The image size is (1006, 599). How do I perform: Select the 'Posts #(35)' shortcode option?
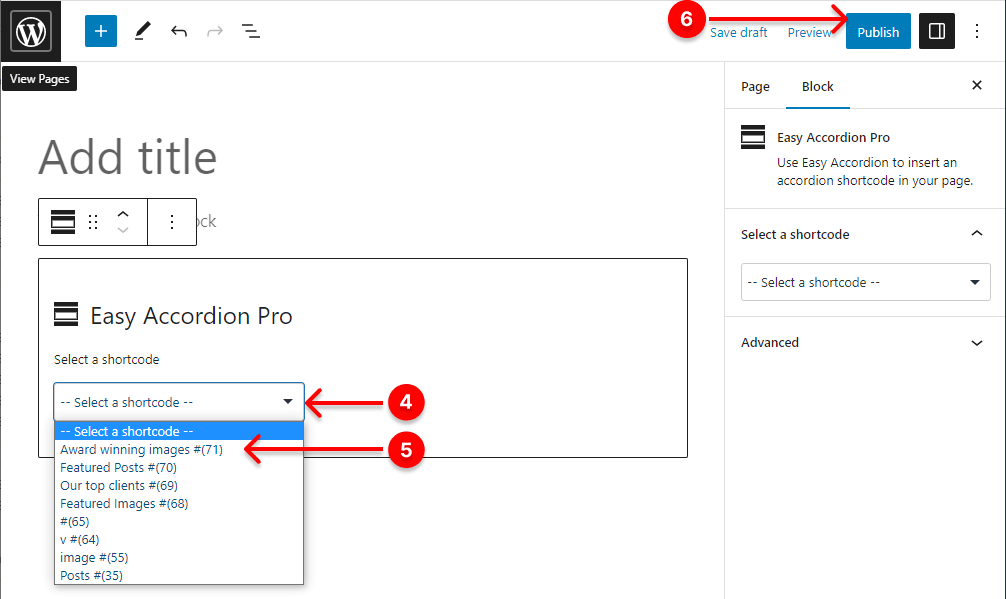(x=179, y=575)
